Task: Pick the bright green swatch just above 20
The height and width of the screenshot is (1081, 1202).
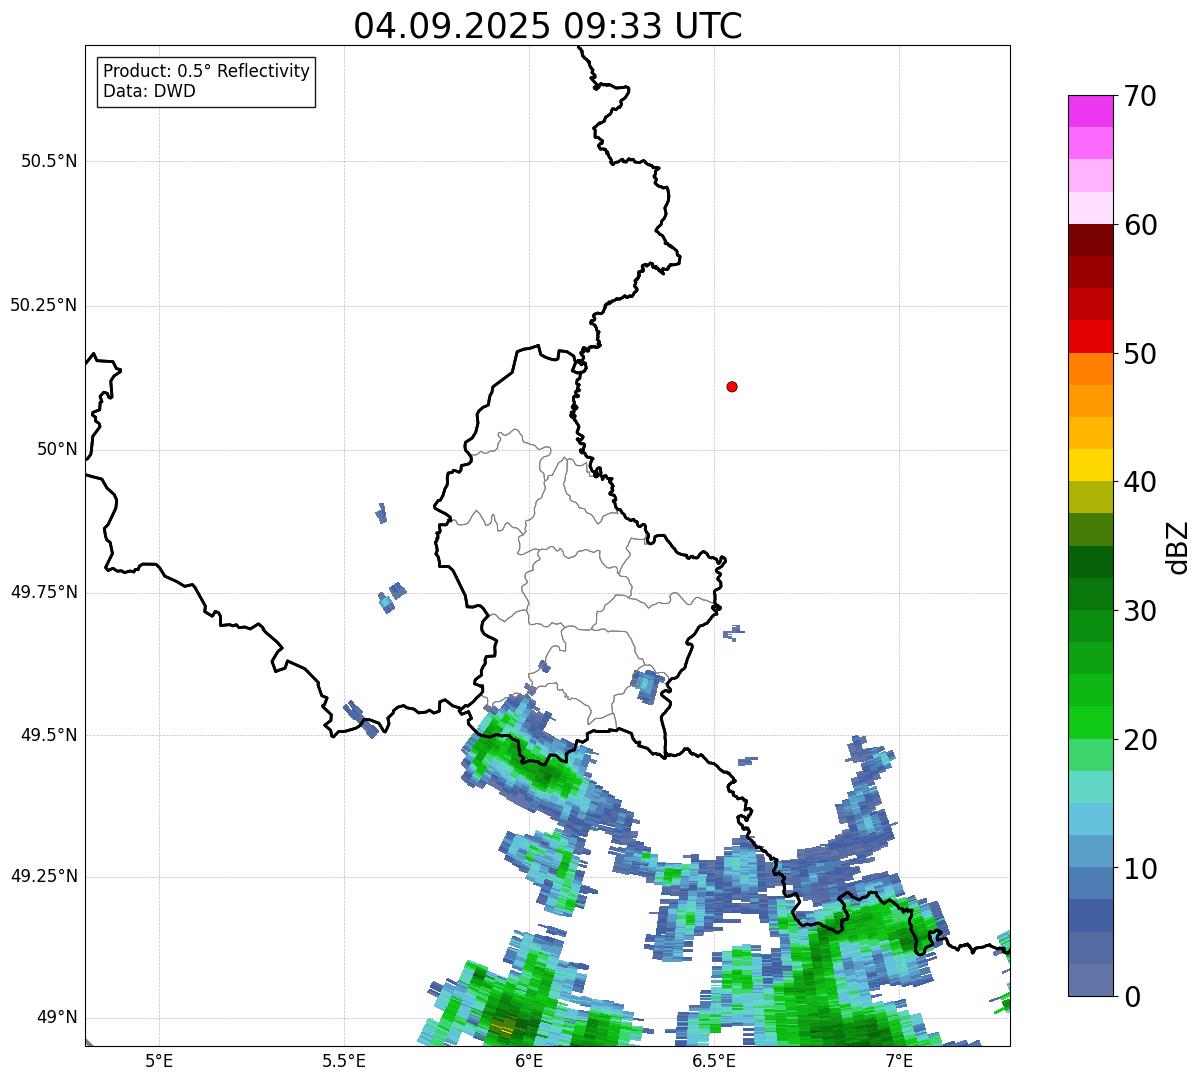Action: tap(1090, 723)
